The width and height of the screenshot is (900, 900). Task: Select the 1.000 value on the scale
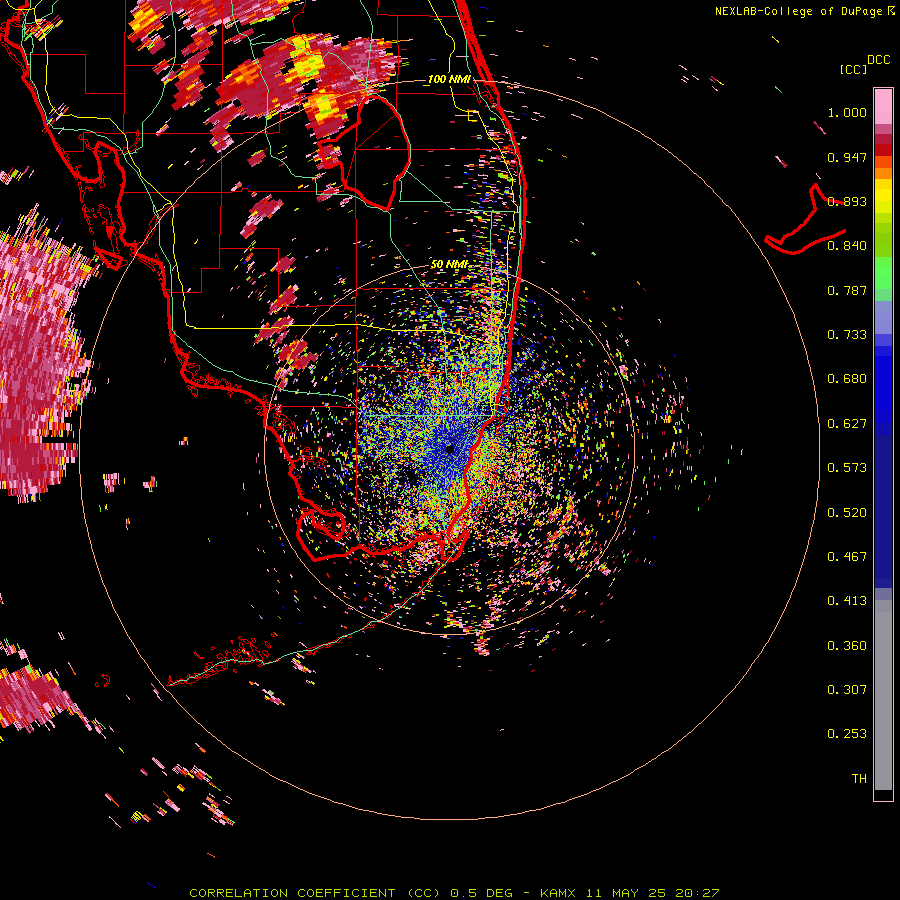tap(847, 112)
